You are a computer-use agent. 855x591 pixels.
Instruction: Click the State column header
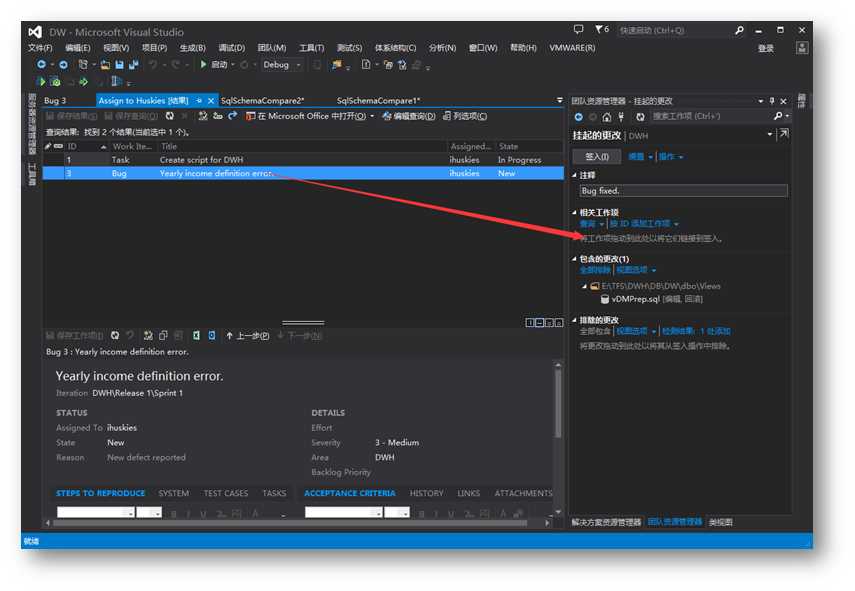pos(529,147)
